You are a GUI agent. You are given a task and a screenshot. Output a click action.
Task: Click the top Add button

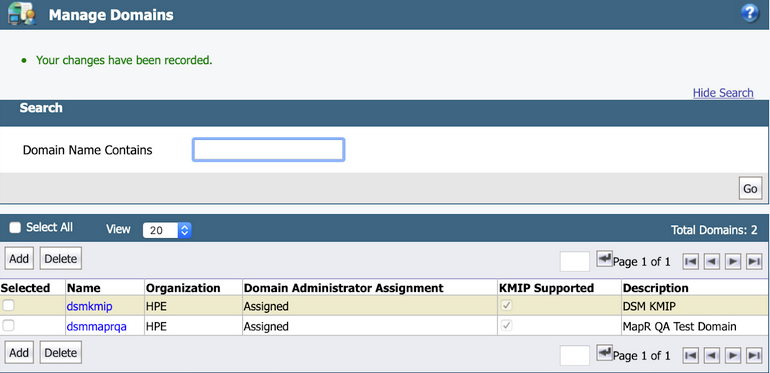19,259
